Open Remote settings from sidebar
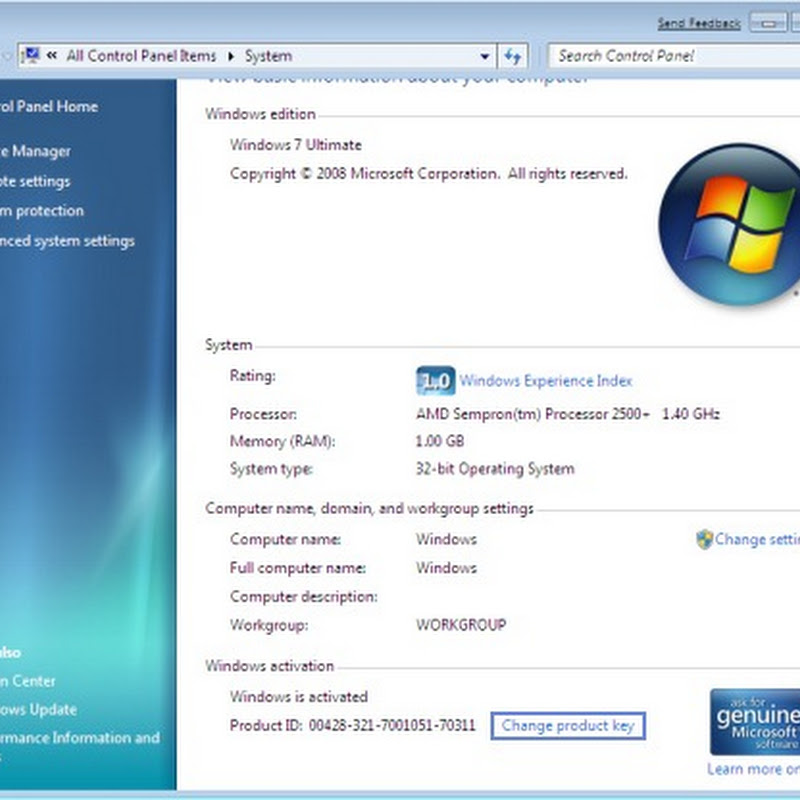800x800 pixels. 35,182
